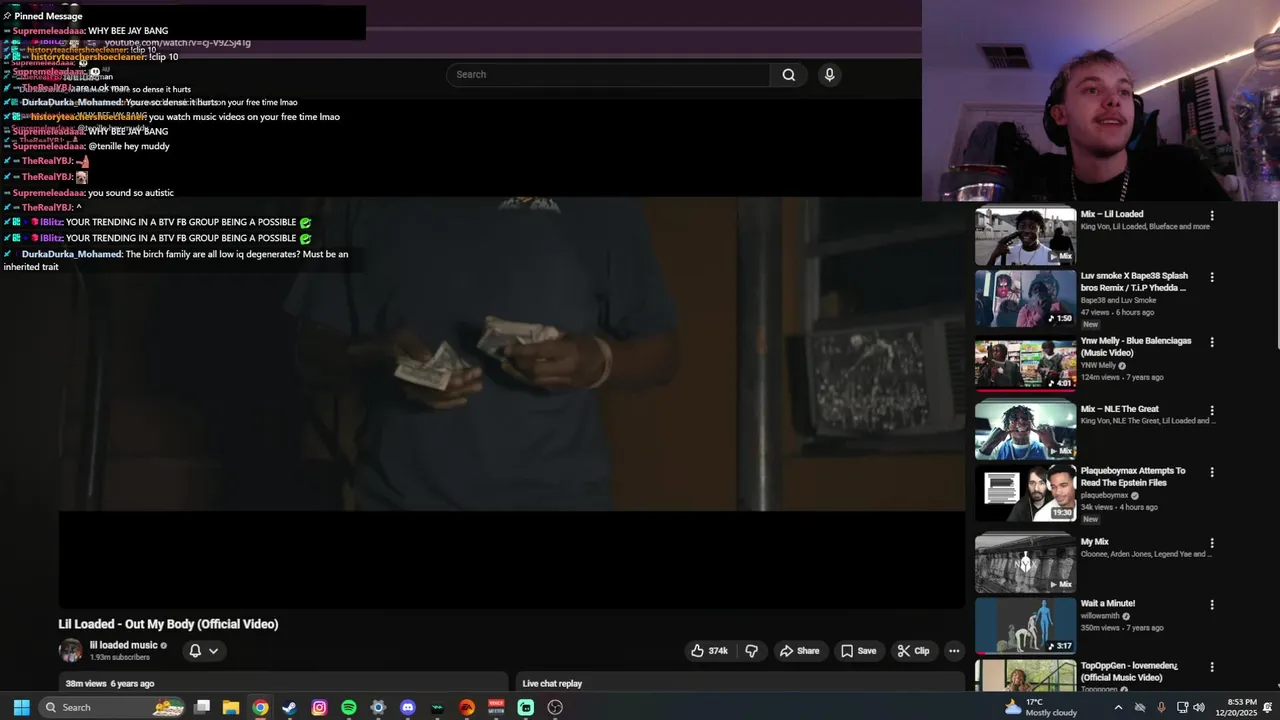Share the video using Share button
This screenshot has width=1280, height=720.
coord(799,651)
